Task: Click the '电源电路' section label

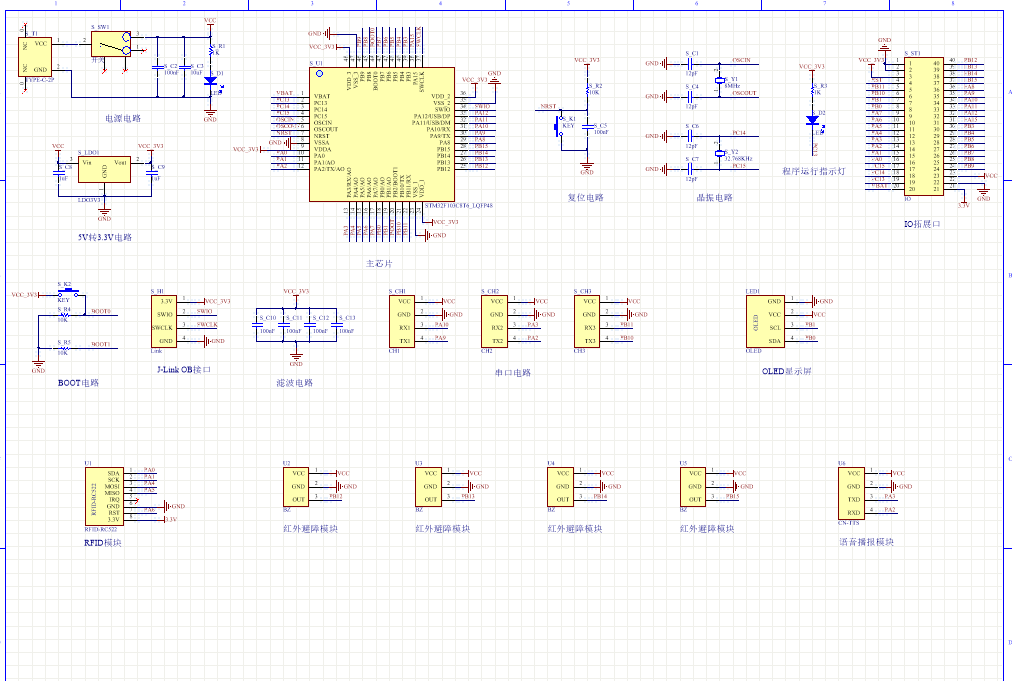Action: click(x=124, y=118)
